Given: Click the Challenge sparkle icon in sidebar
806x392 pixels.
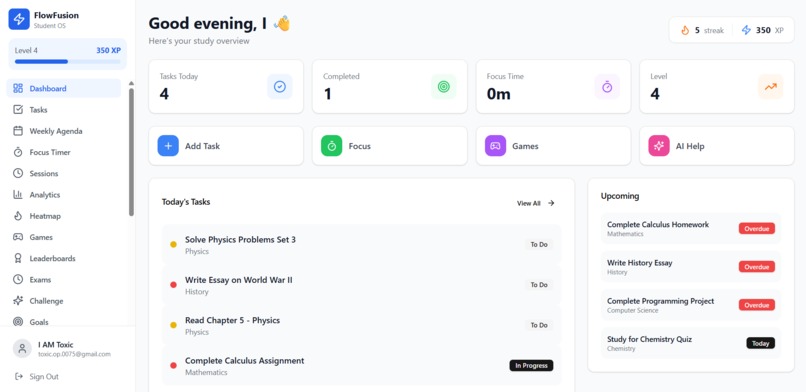Looking at the screenshot, I should click(18, 301).
